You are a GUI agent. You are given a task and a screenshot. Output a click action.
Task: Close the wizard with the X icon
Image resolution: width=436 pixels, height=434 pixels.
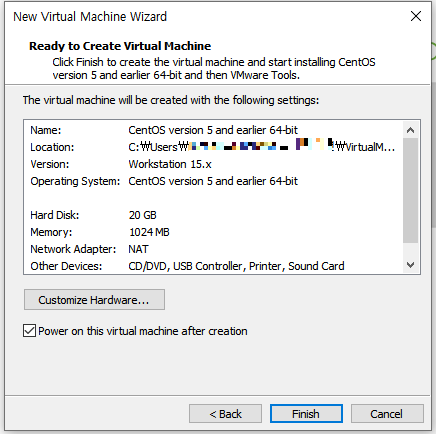pos(416,16)
